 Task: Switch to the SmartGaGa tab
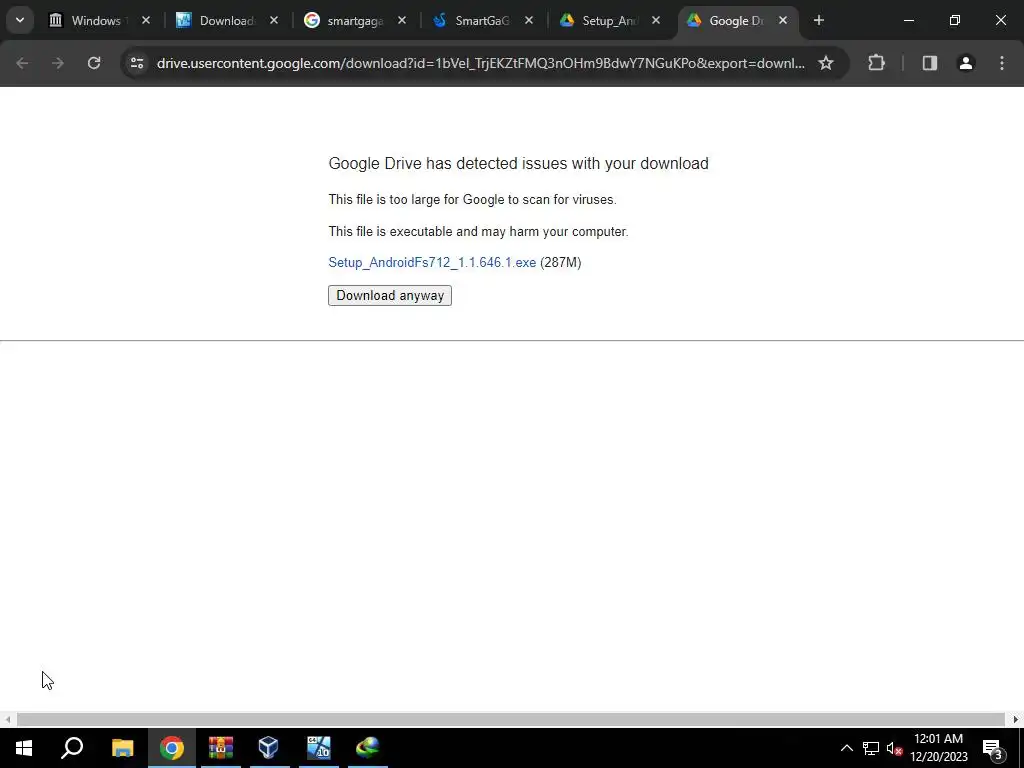pos(481,20)
